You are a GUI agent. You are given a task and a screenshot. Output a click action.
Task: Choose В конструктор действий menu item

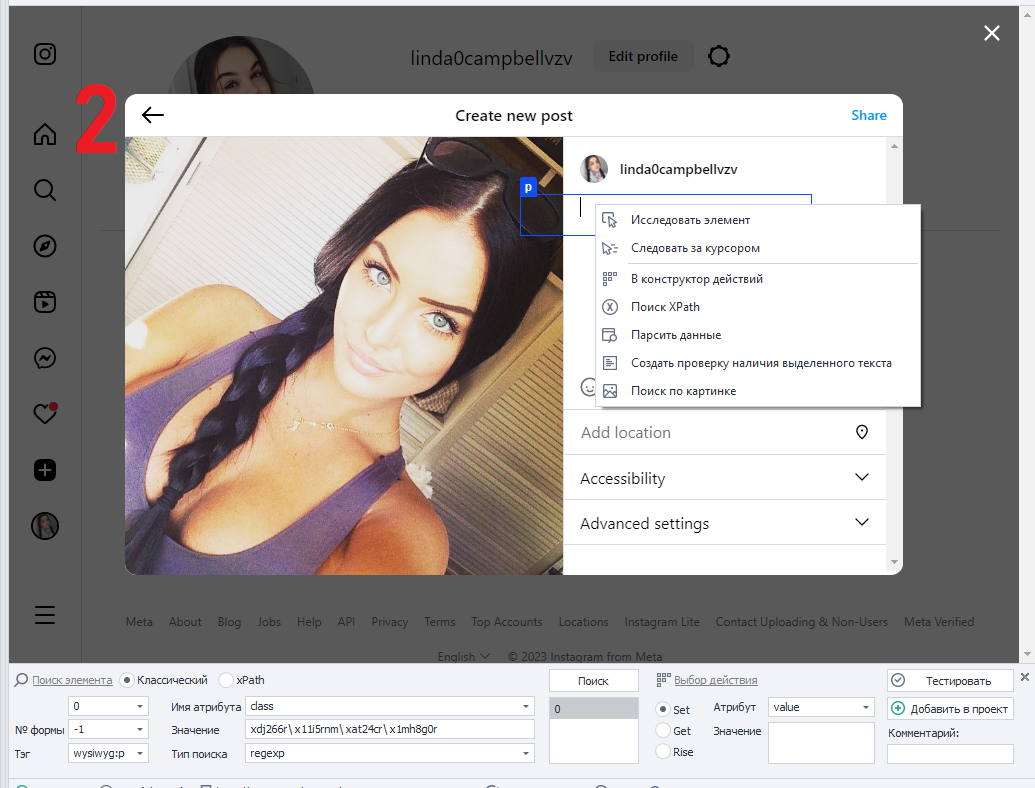(x=758, y=279)
